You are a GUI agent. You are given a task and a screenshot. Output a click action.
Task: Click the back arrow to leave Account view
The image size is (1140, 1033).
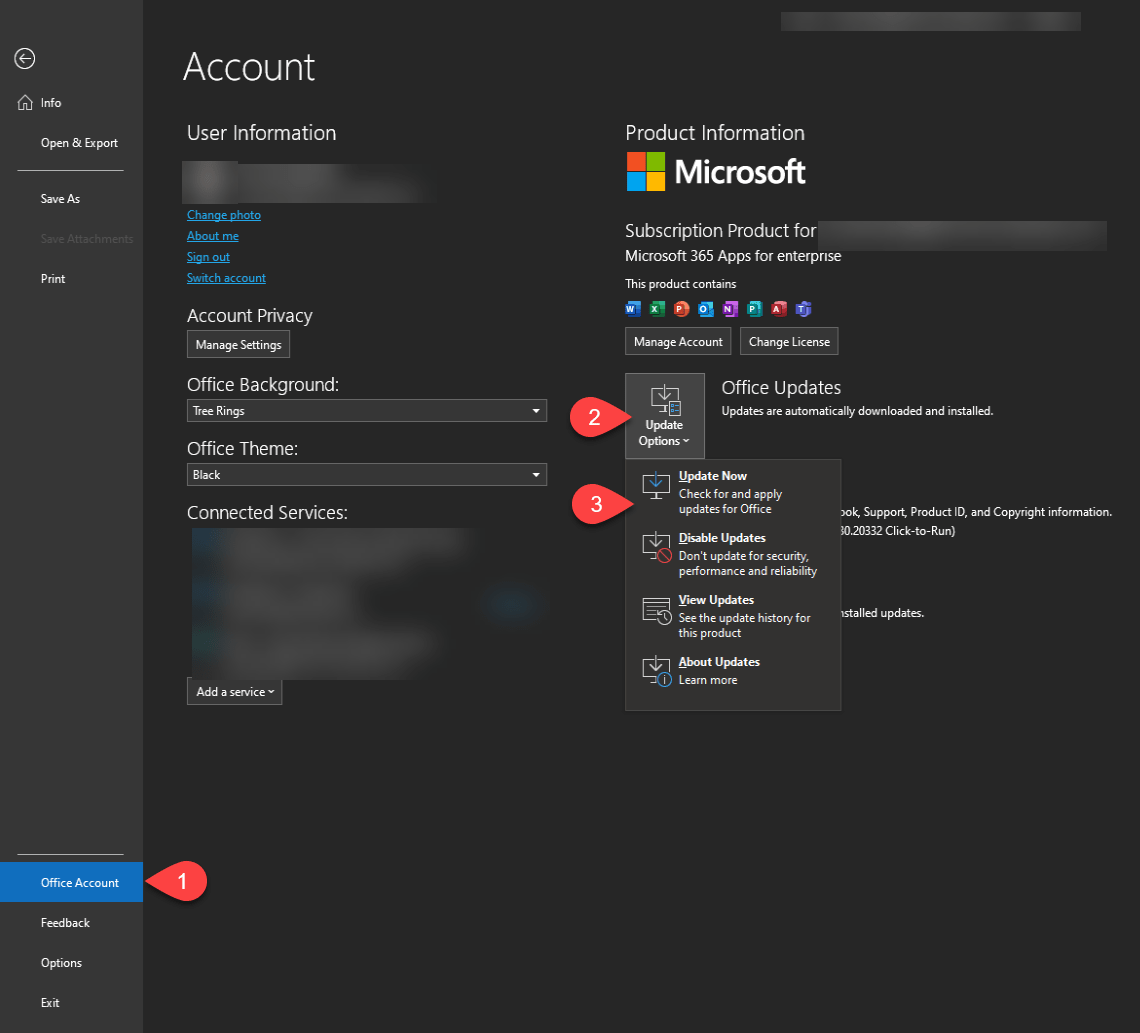coord(24,58)
